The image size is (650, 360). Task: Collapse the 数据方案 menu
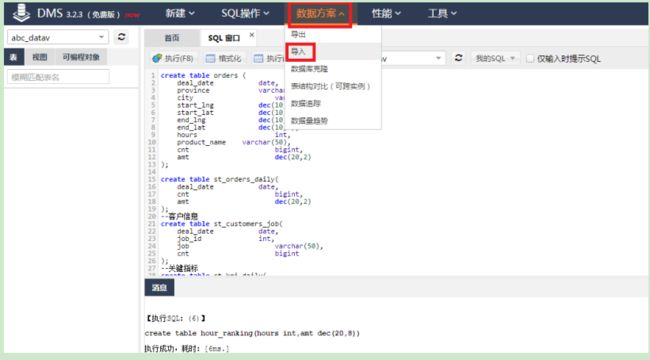(x=320, y=14)
